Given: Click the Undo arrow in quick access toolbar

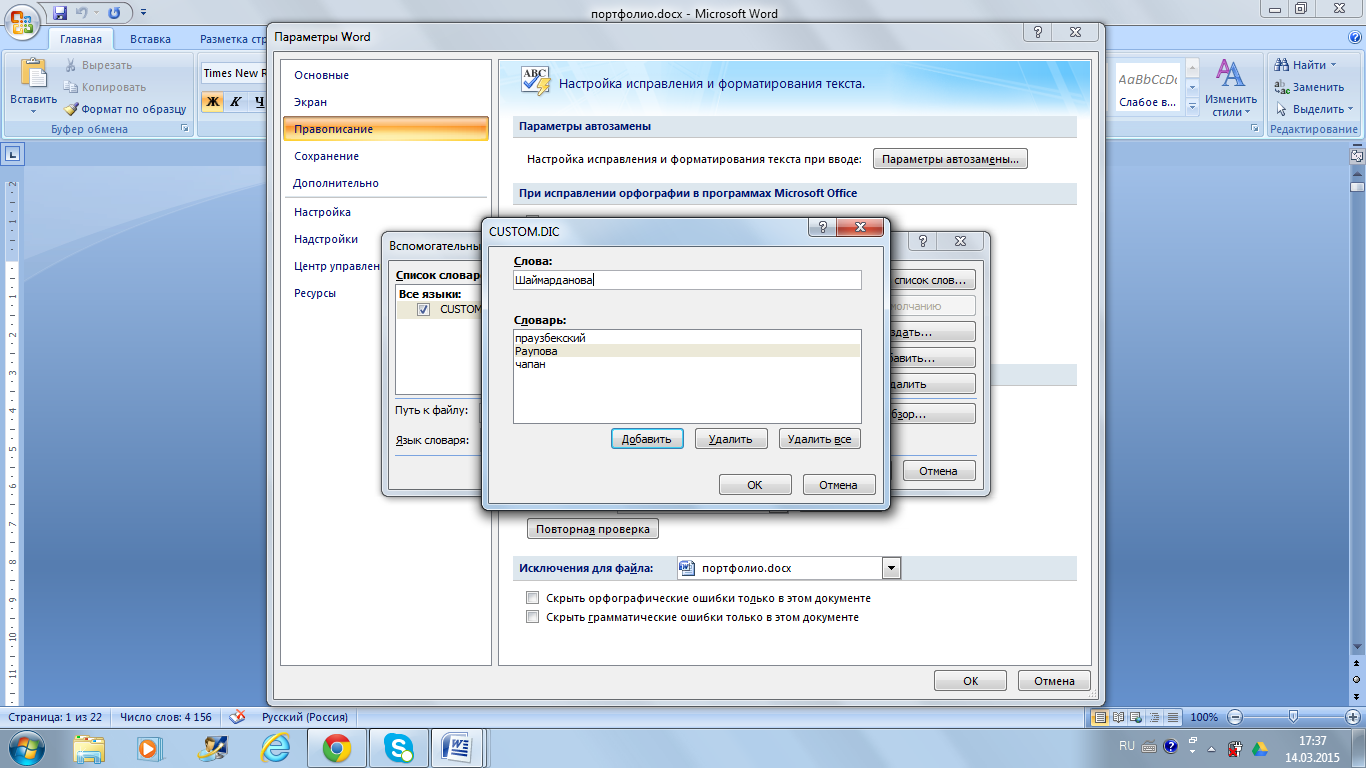Looking at the screenshot, I should tap(84, 13).
